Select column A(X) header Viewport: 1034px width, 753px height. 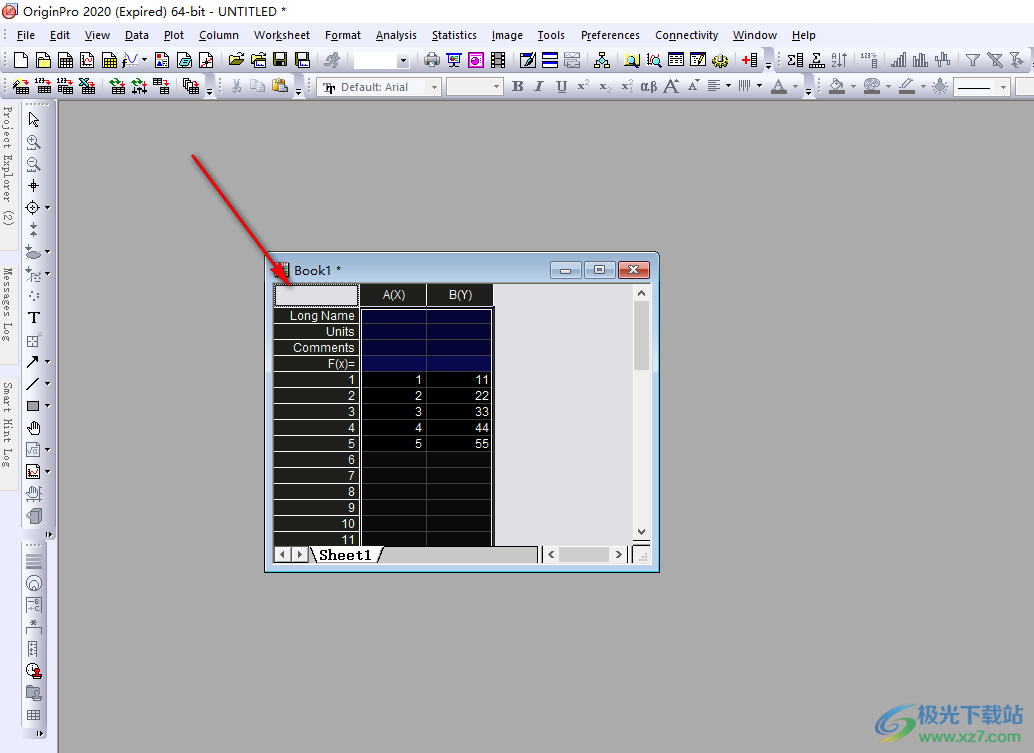[394, 295]
